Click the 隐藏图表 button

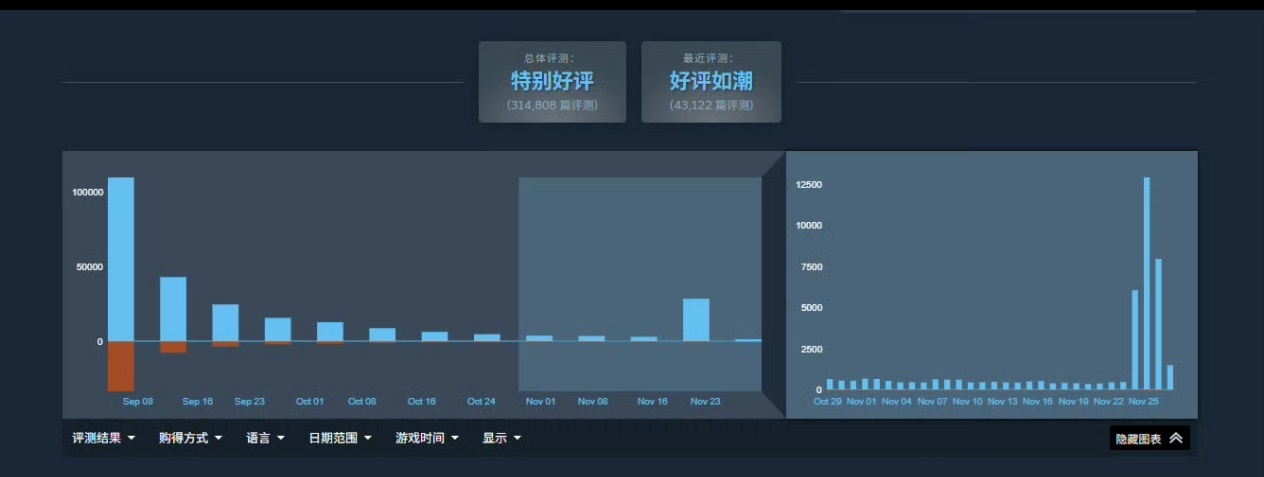point(1150,438)
